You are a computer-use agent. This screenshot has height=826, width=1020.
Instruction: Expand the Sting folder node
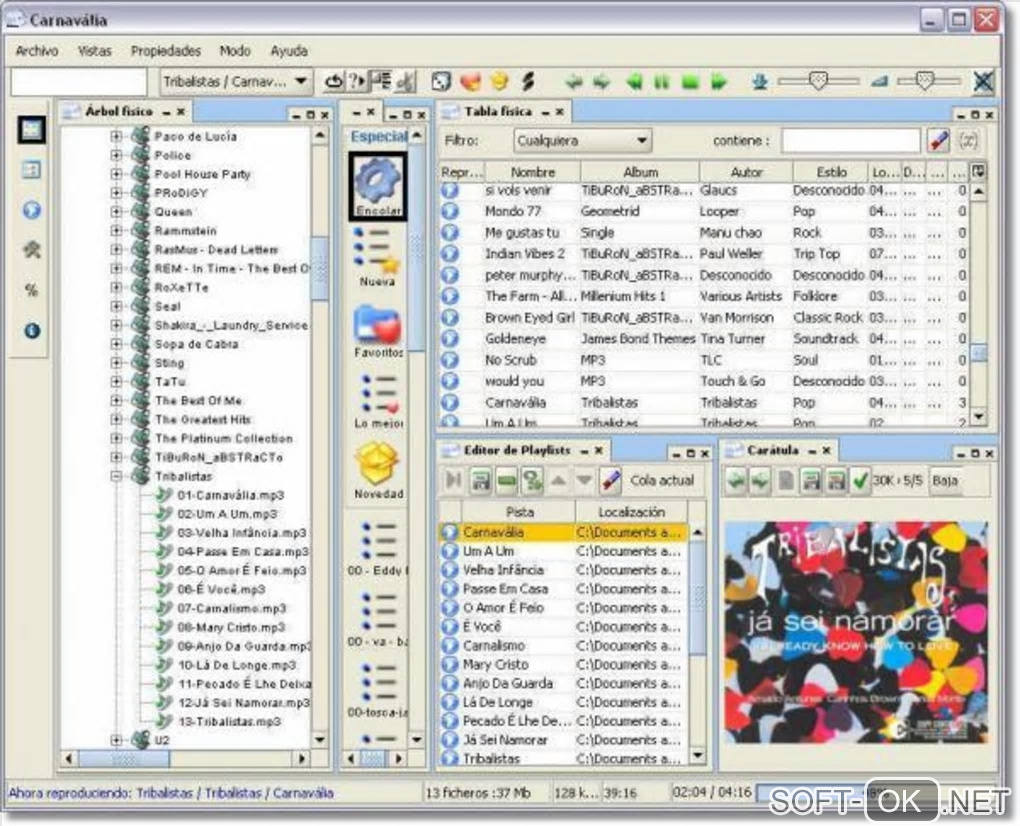[116, 362]
